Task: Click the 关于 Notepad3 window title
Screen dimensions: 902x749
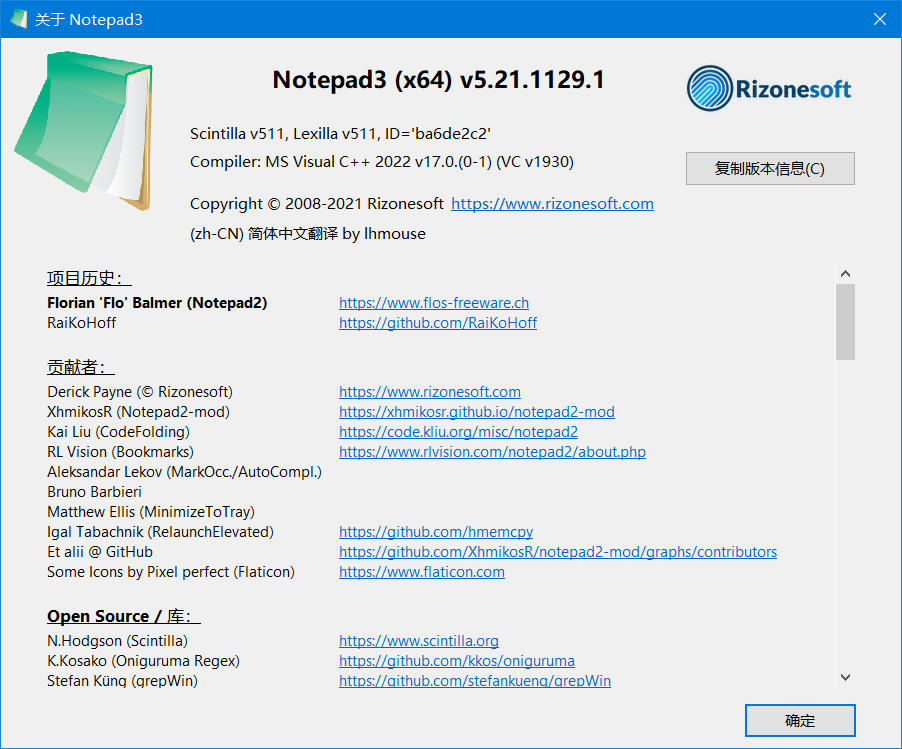Action: pyautogui.click(x=89, y=20)
